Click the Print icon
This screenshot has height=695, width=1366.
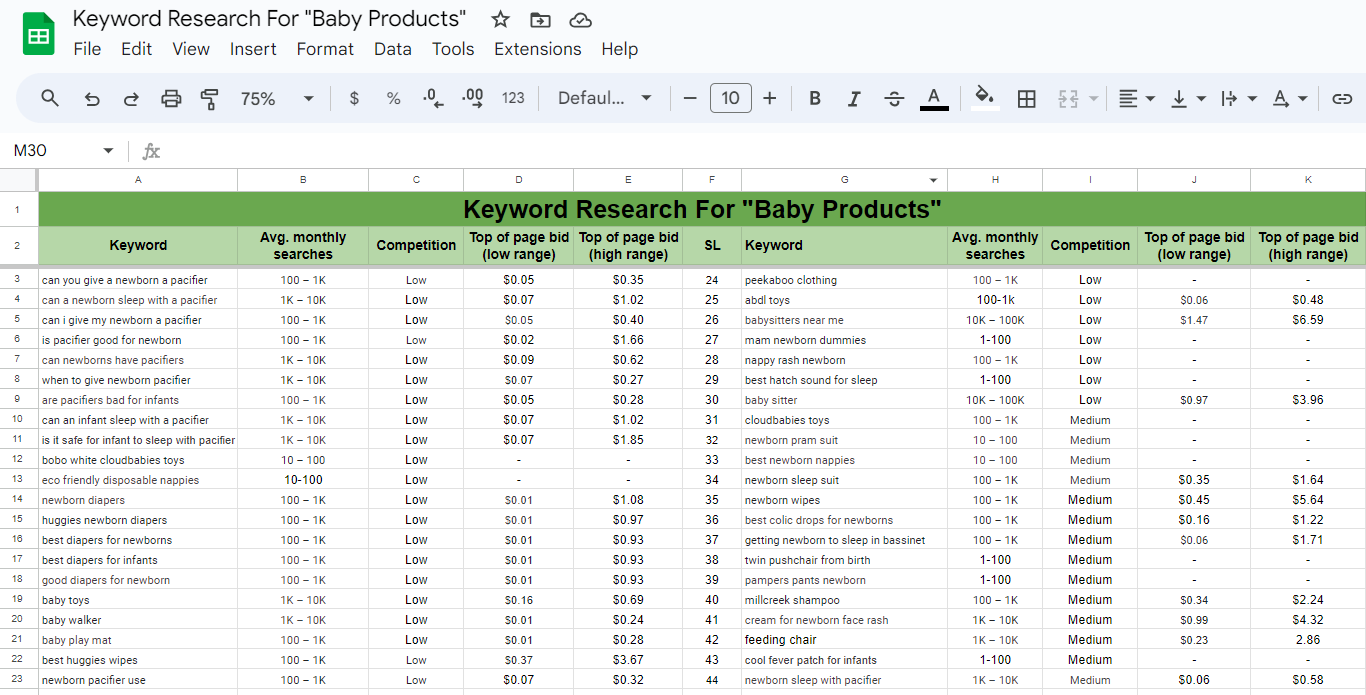[171, 98]
